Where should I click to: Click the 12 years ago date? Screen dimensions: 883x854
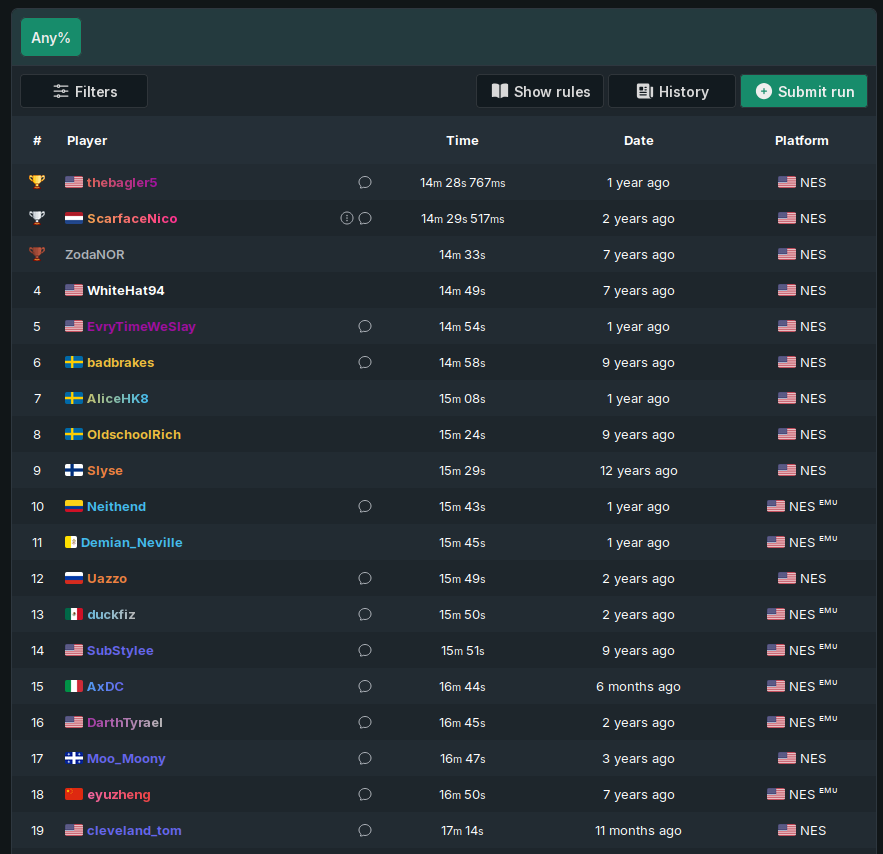(639, 471)
